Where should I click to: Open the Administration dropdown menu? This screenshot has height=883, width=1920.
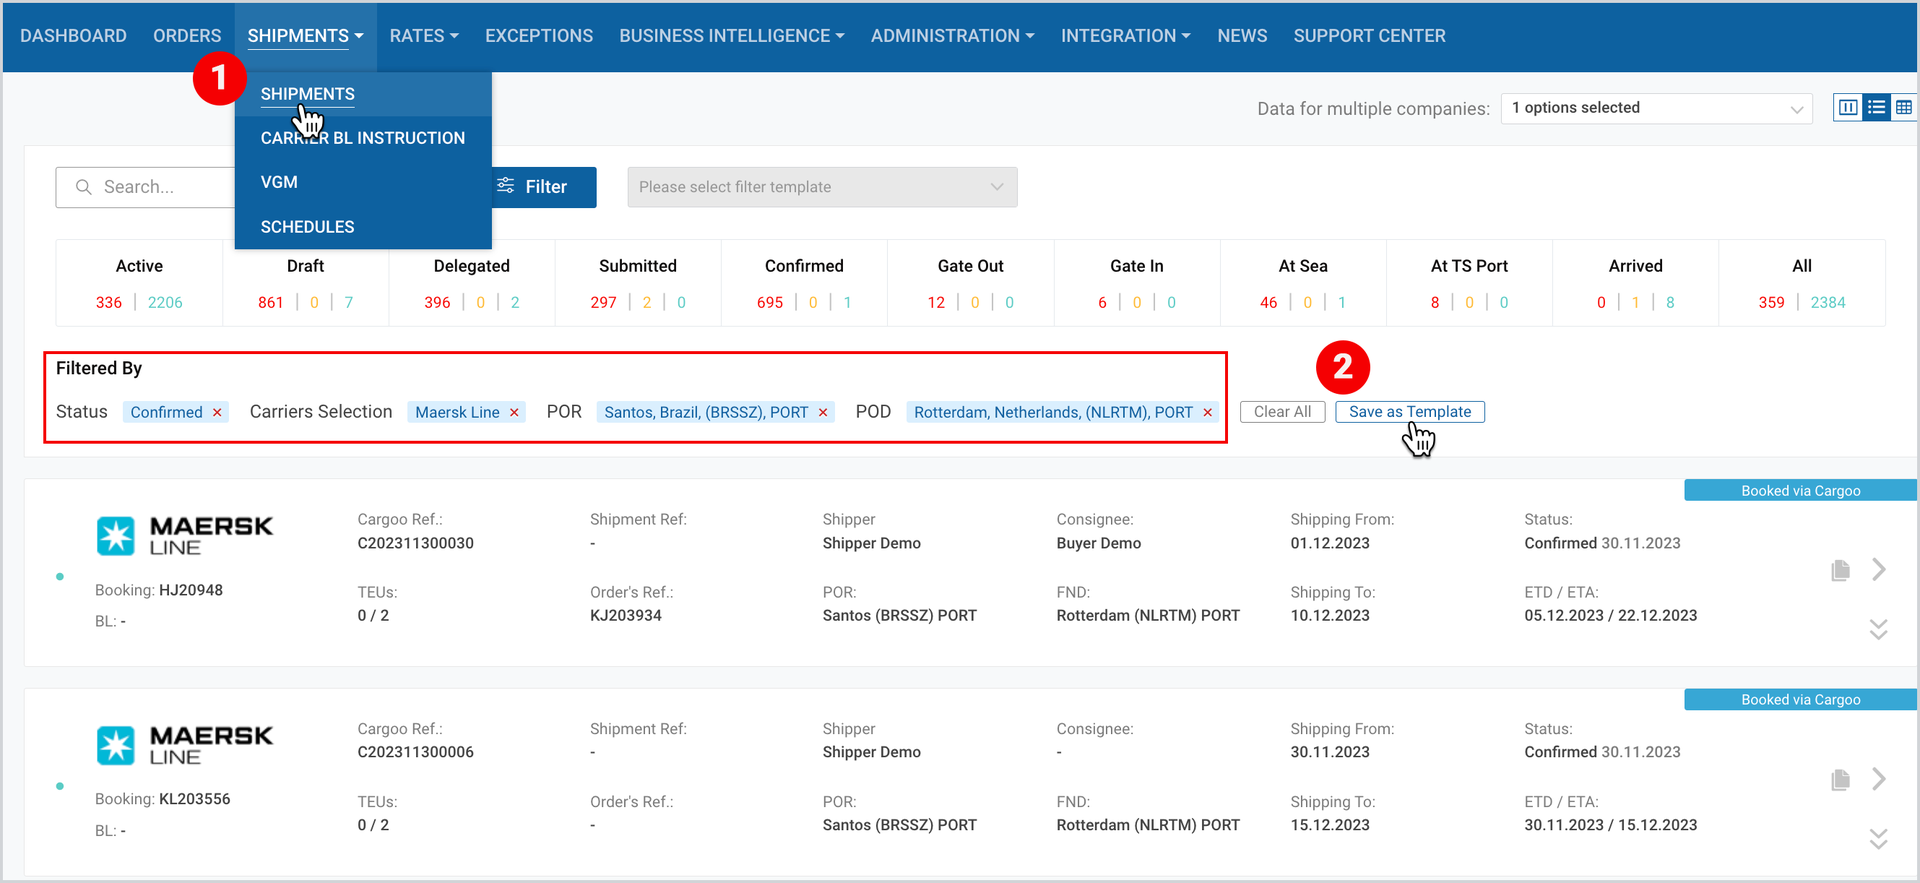tap(952, 36)
